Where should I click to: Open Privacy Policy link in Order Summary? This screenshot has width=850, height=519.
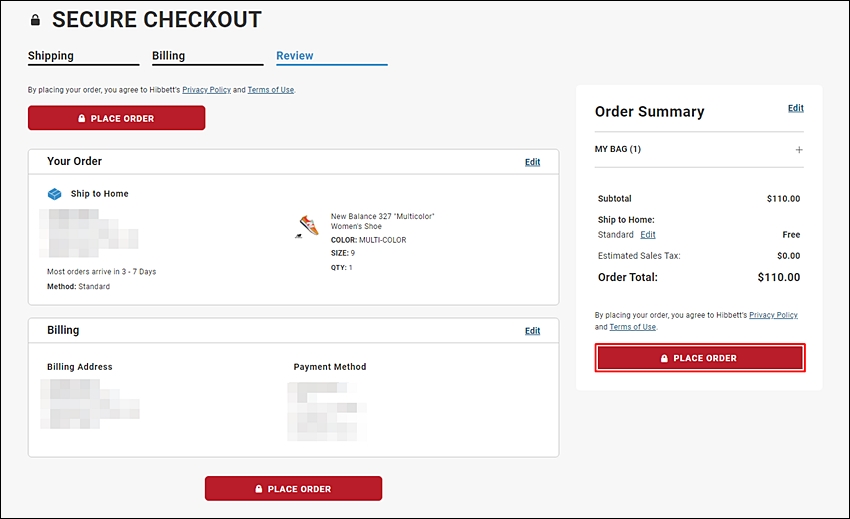(x=773, y=315)
